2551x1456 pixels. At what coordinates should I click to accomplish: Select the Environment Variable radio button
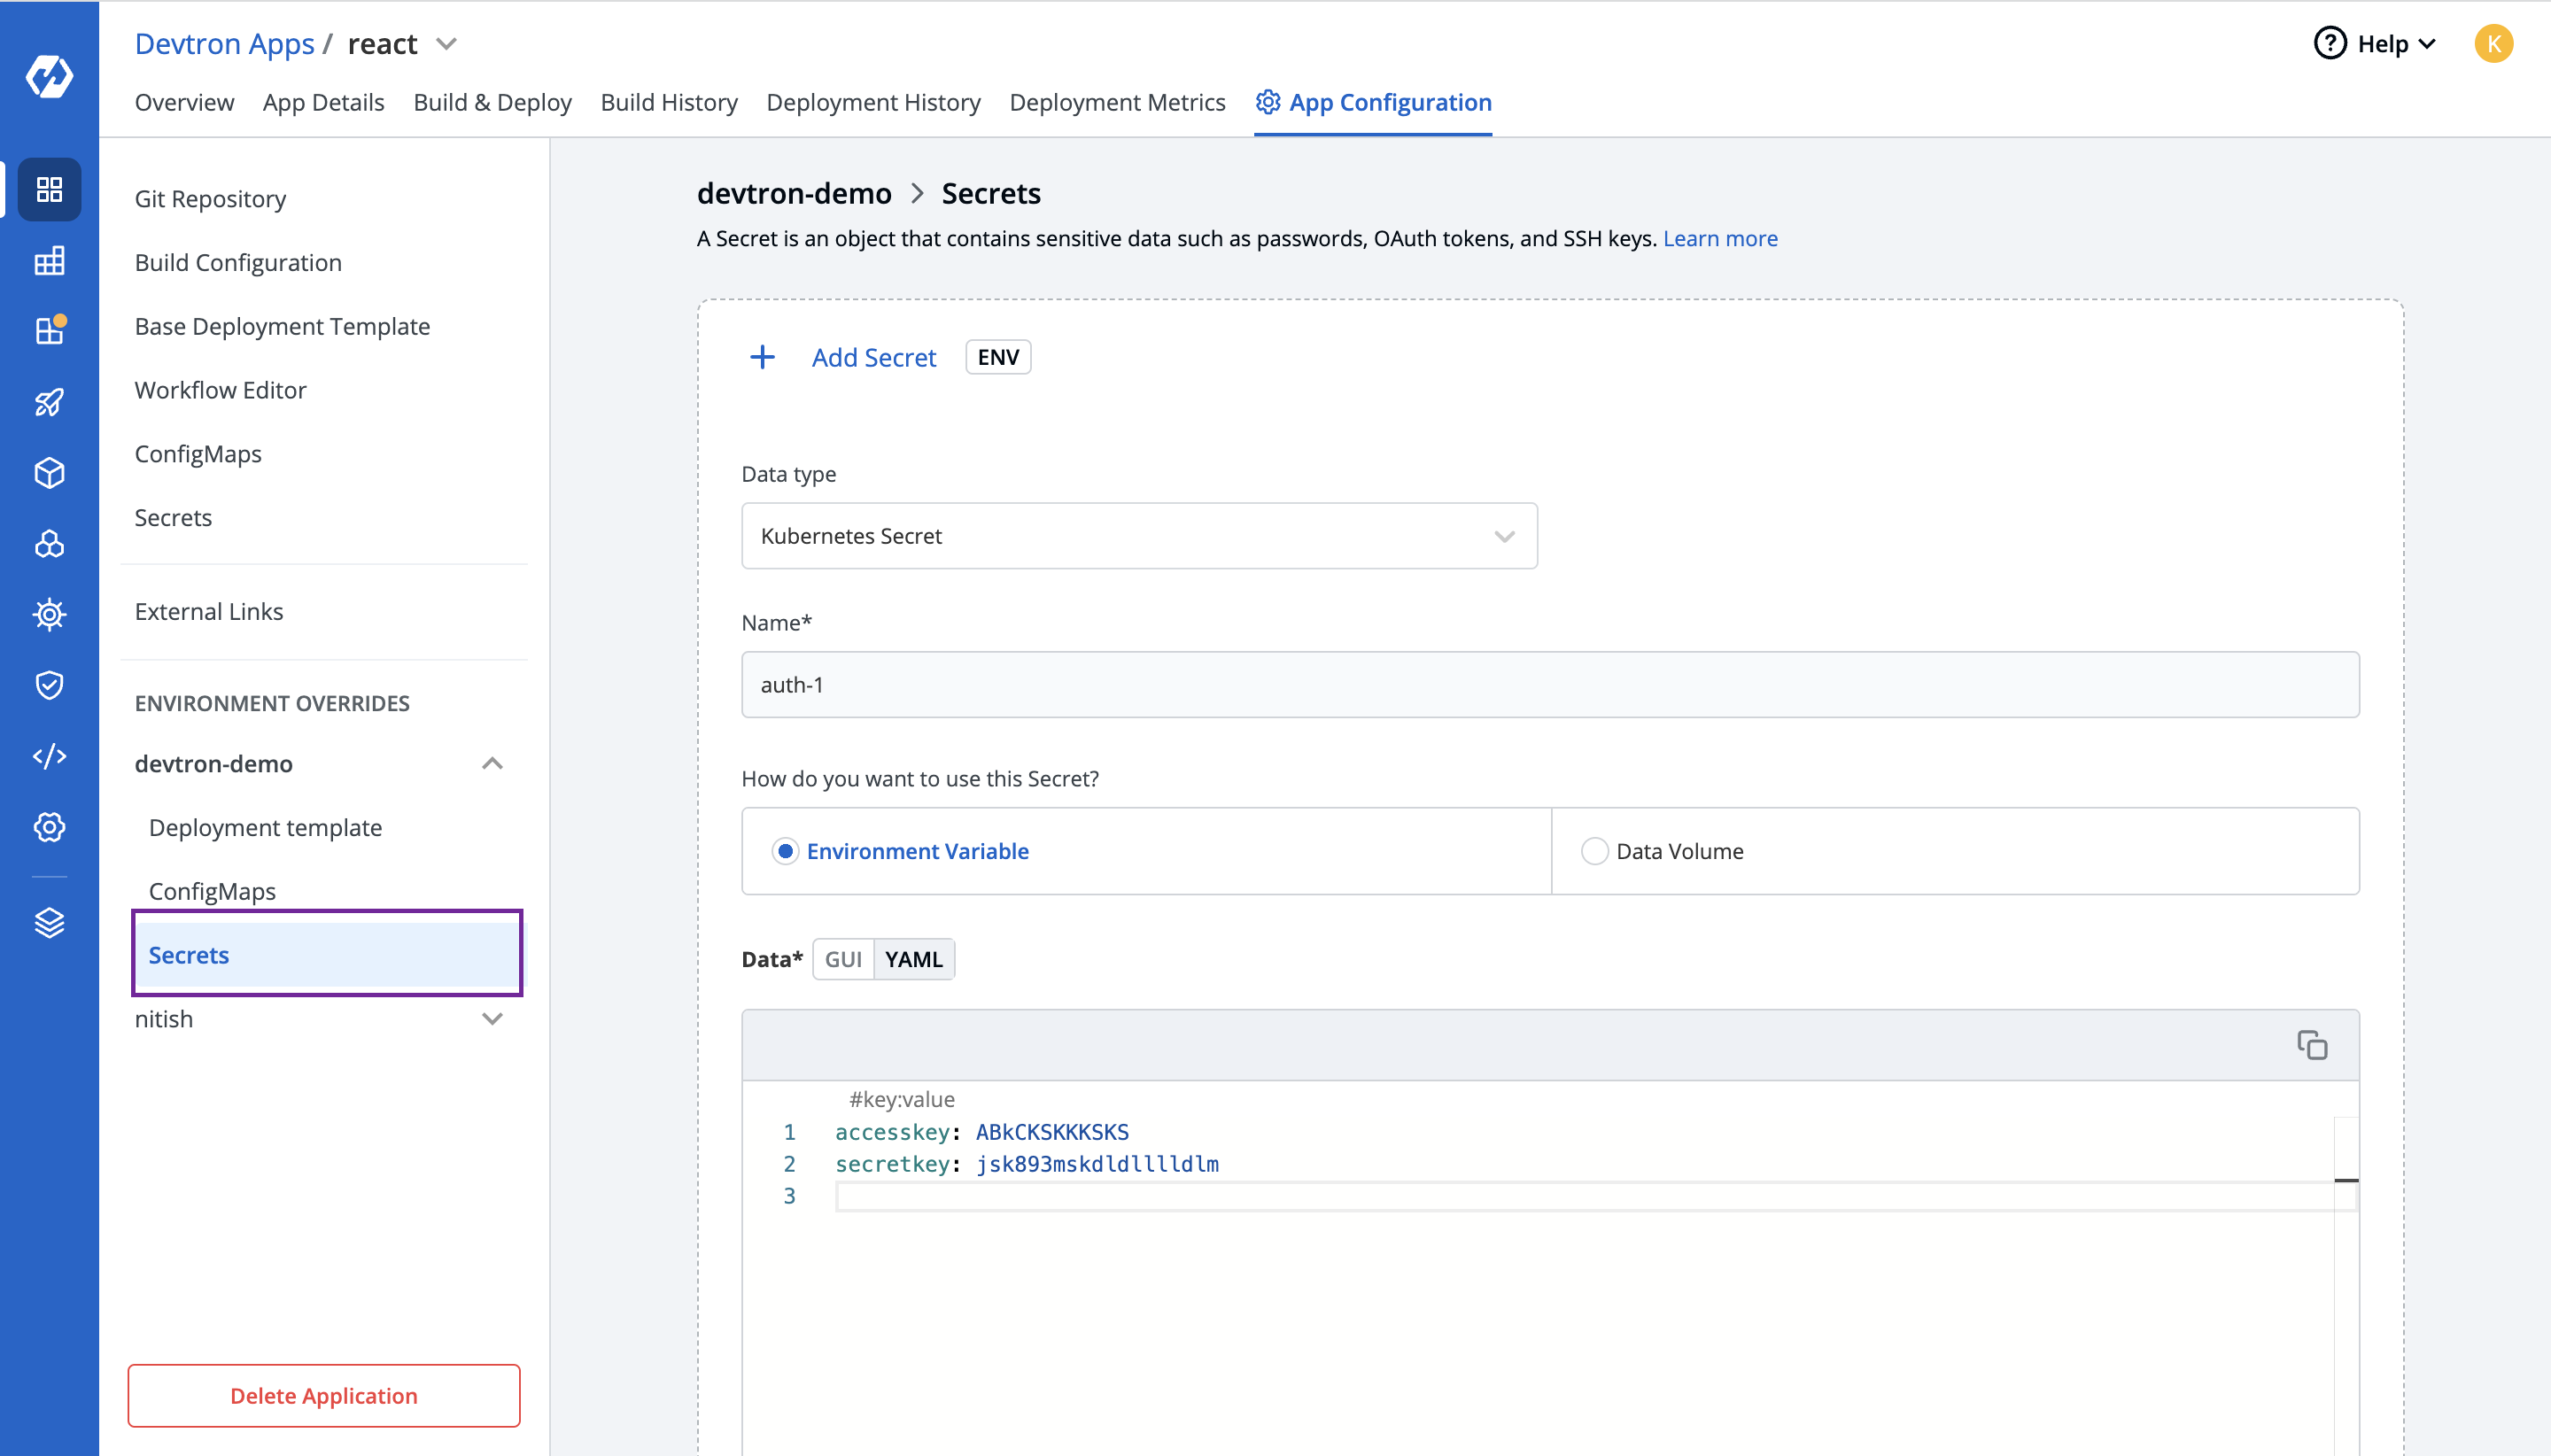[x=786, y=850]
